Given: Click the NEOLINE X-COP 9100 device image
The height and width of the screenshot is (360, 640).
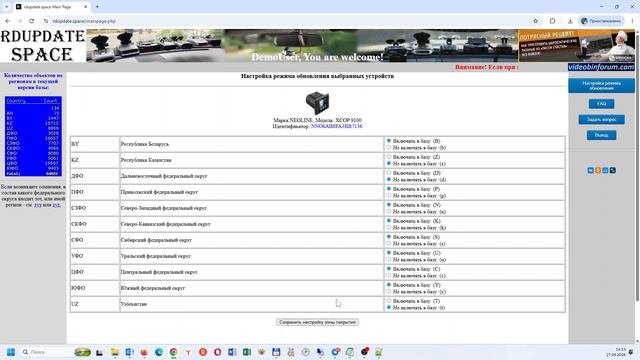Looking at the screenshot, I should 317,103.
